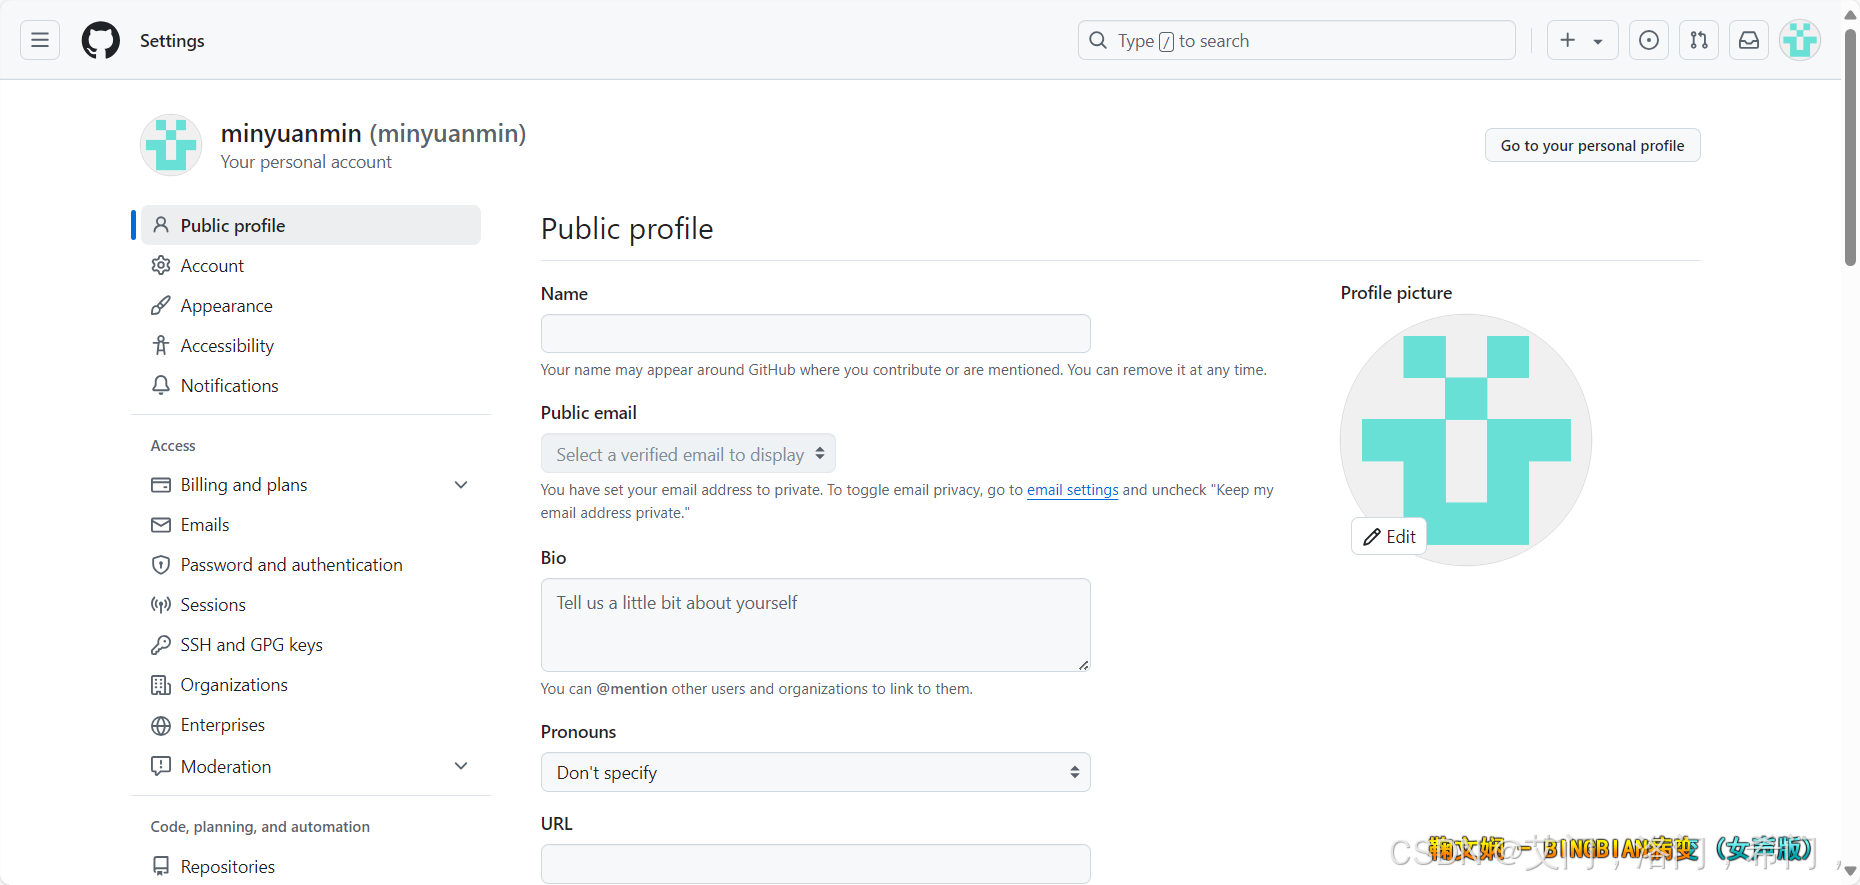This screenshot has width=1860, height=885.
Task: Click into the Name text field
Action: coord(815,334)
